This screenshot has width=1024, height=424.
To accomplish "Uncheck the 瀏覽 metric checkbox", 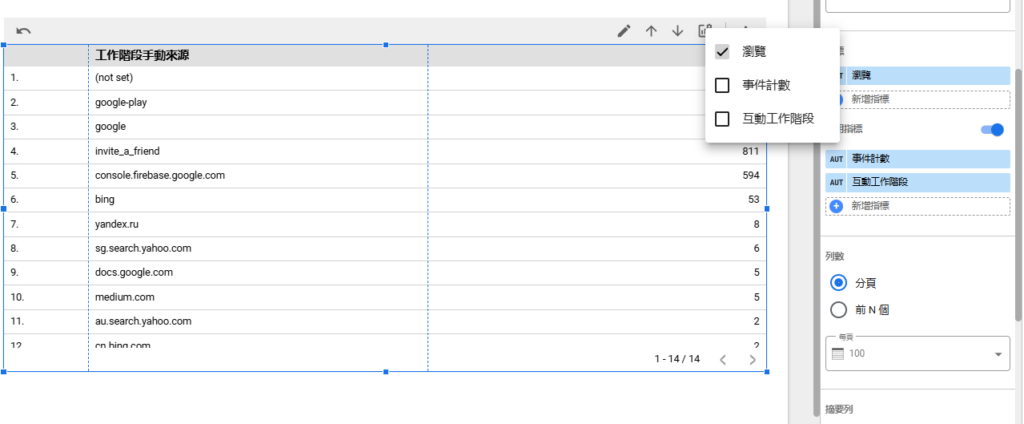I will [x=722, y=52].
